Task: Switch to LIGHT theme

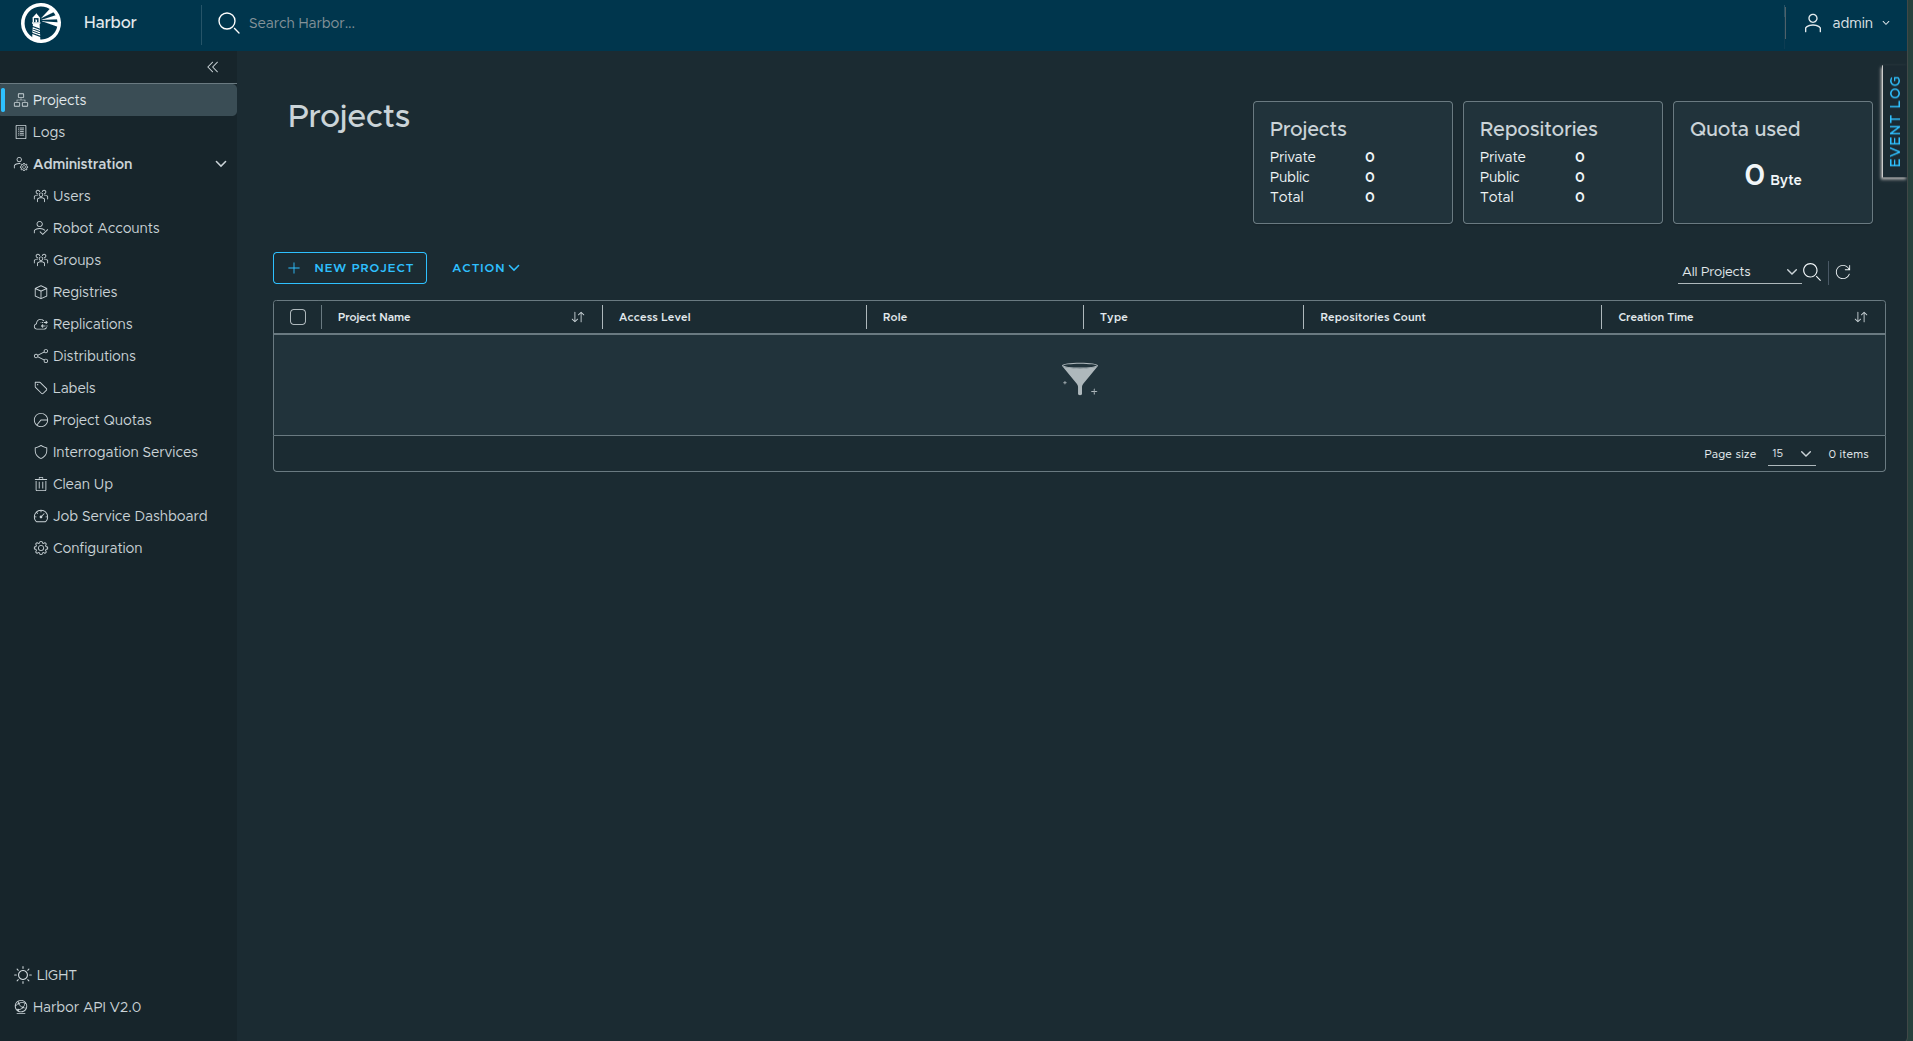Action: tap(46, 975)
